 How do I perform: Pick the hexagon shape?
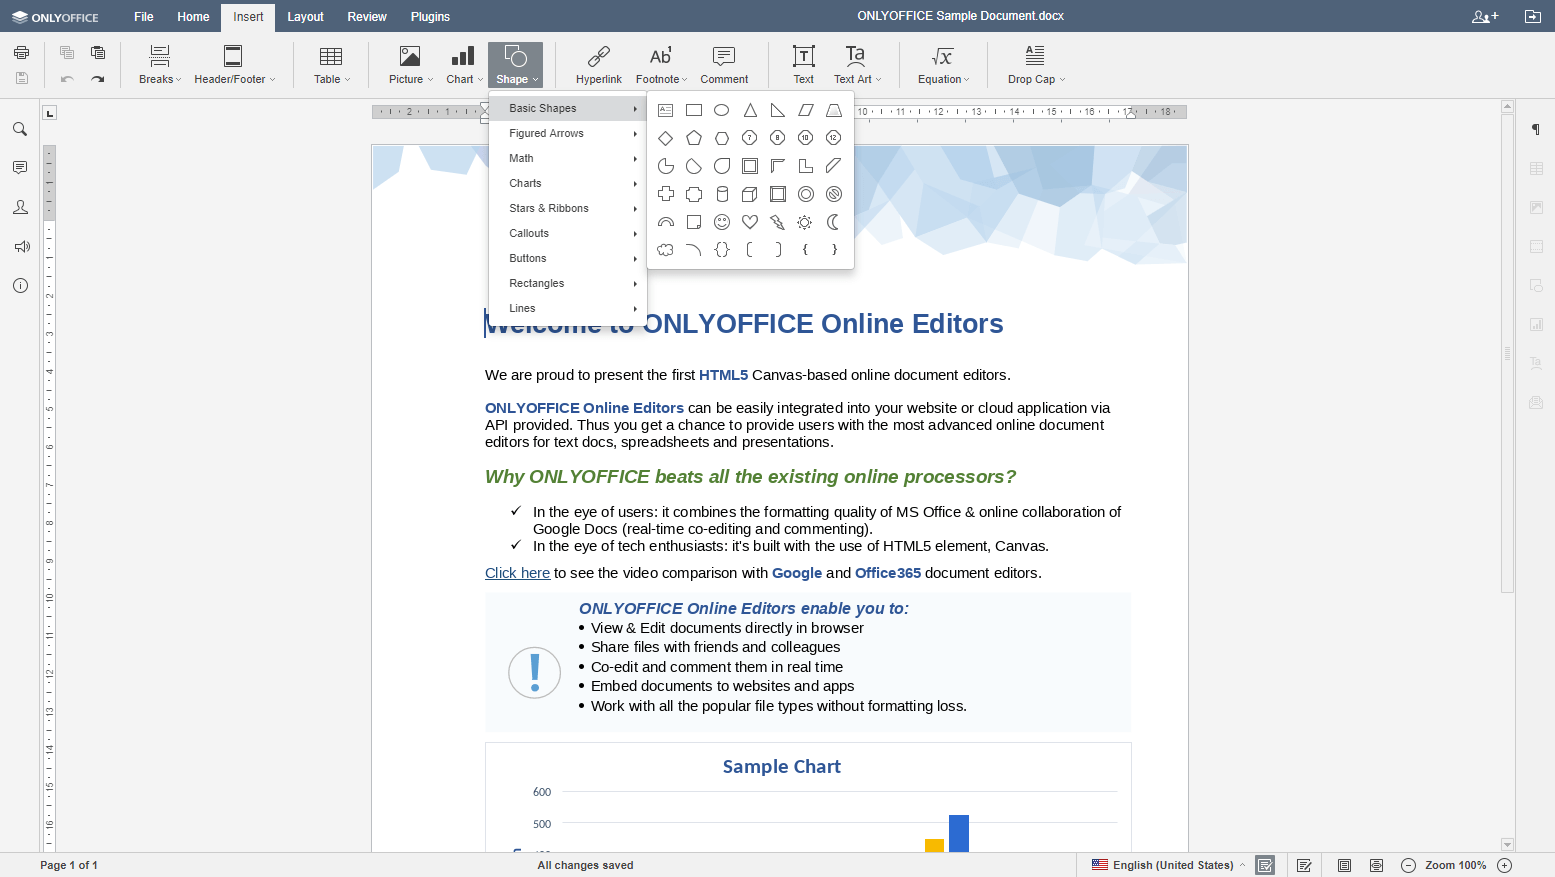[722, 138]
